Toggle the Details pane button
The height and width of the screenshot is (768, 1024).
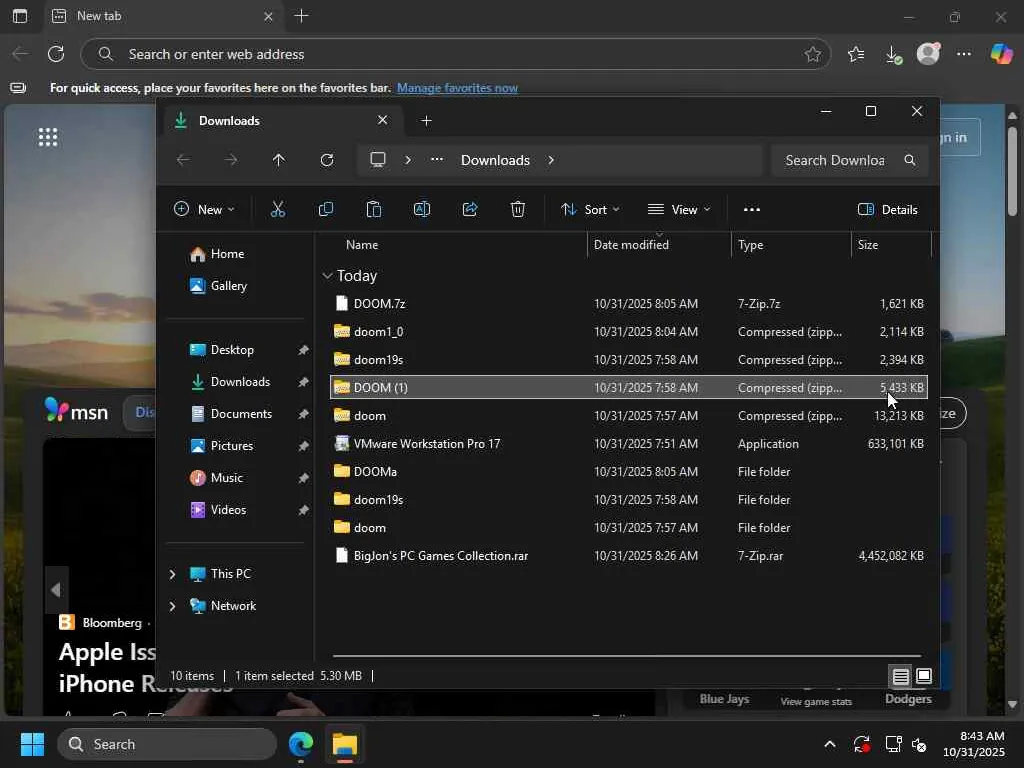(888, 209)
